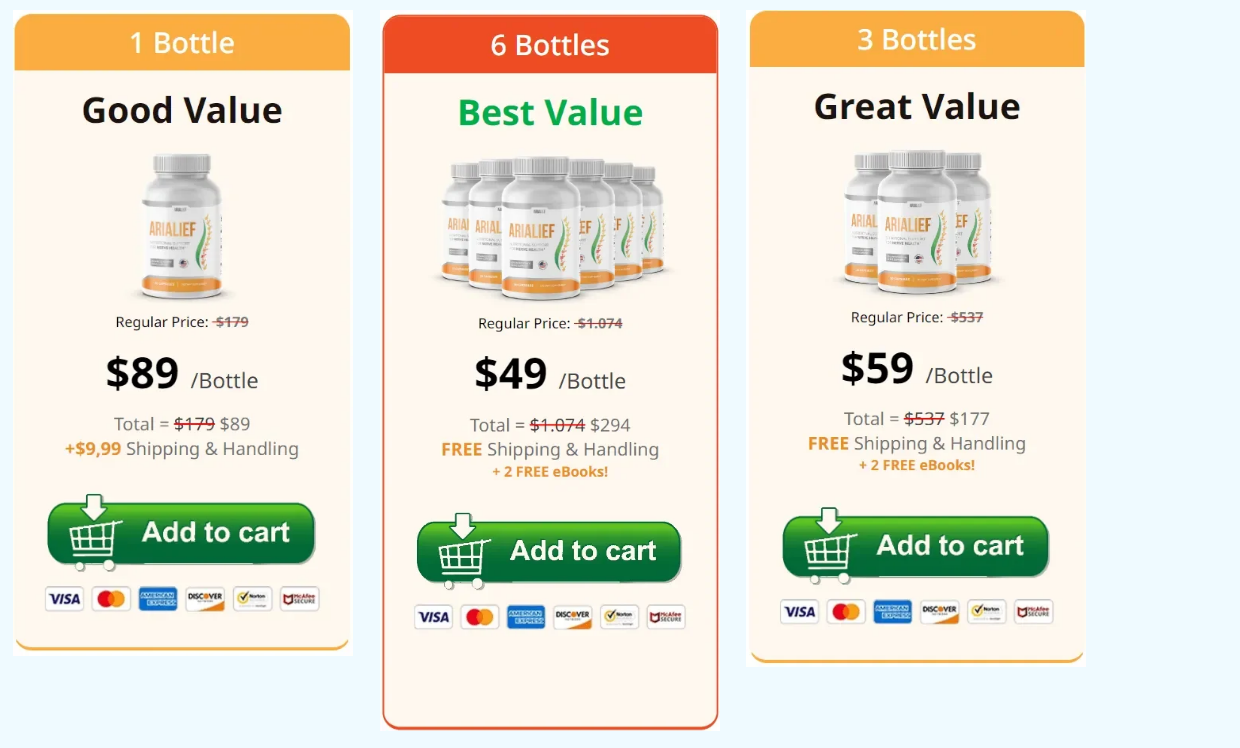
Task: Click the green Best Value heading
Action: pos(550,113)
